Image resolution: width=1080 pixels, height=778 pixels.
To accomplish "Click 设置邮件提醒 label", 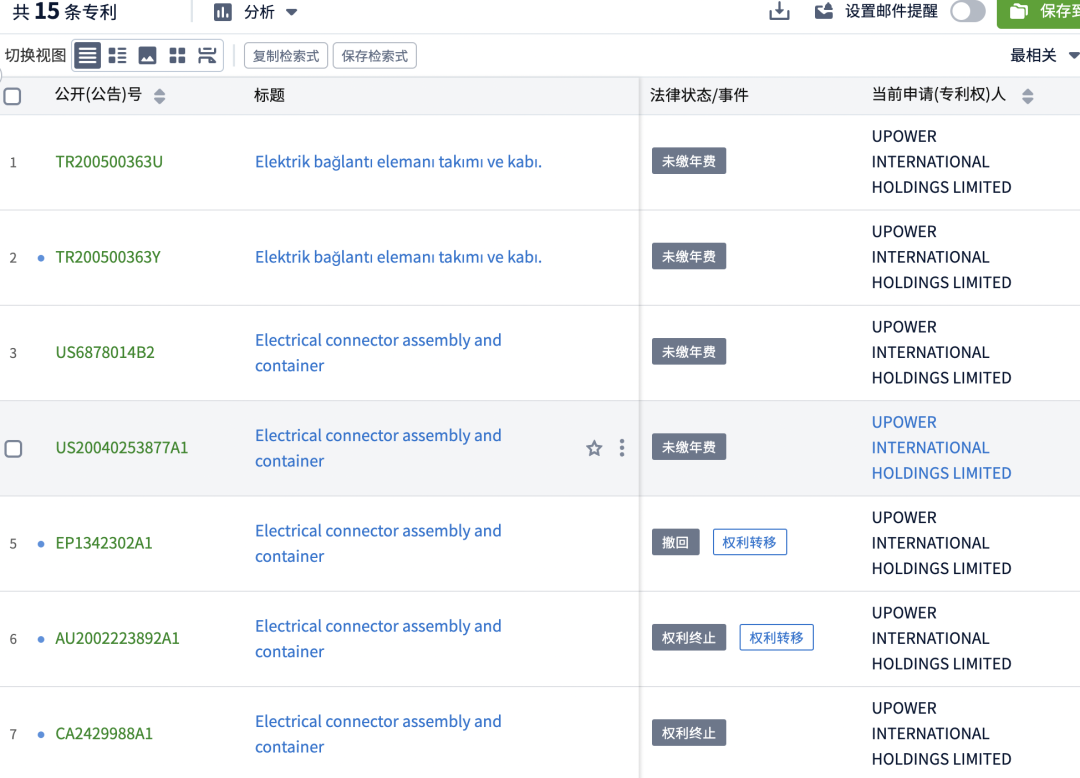I will [891, 12].
